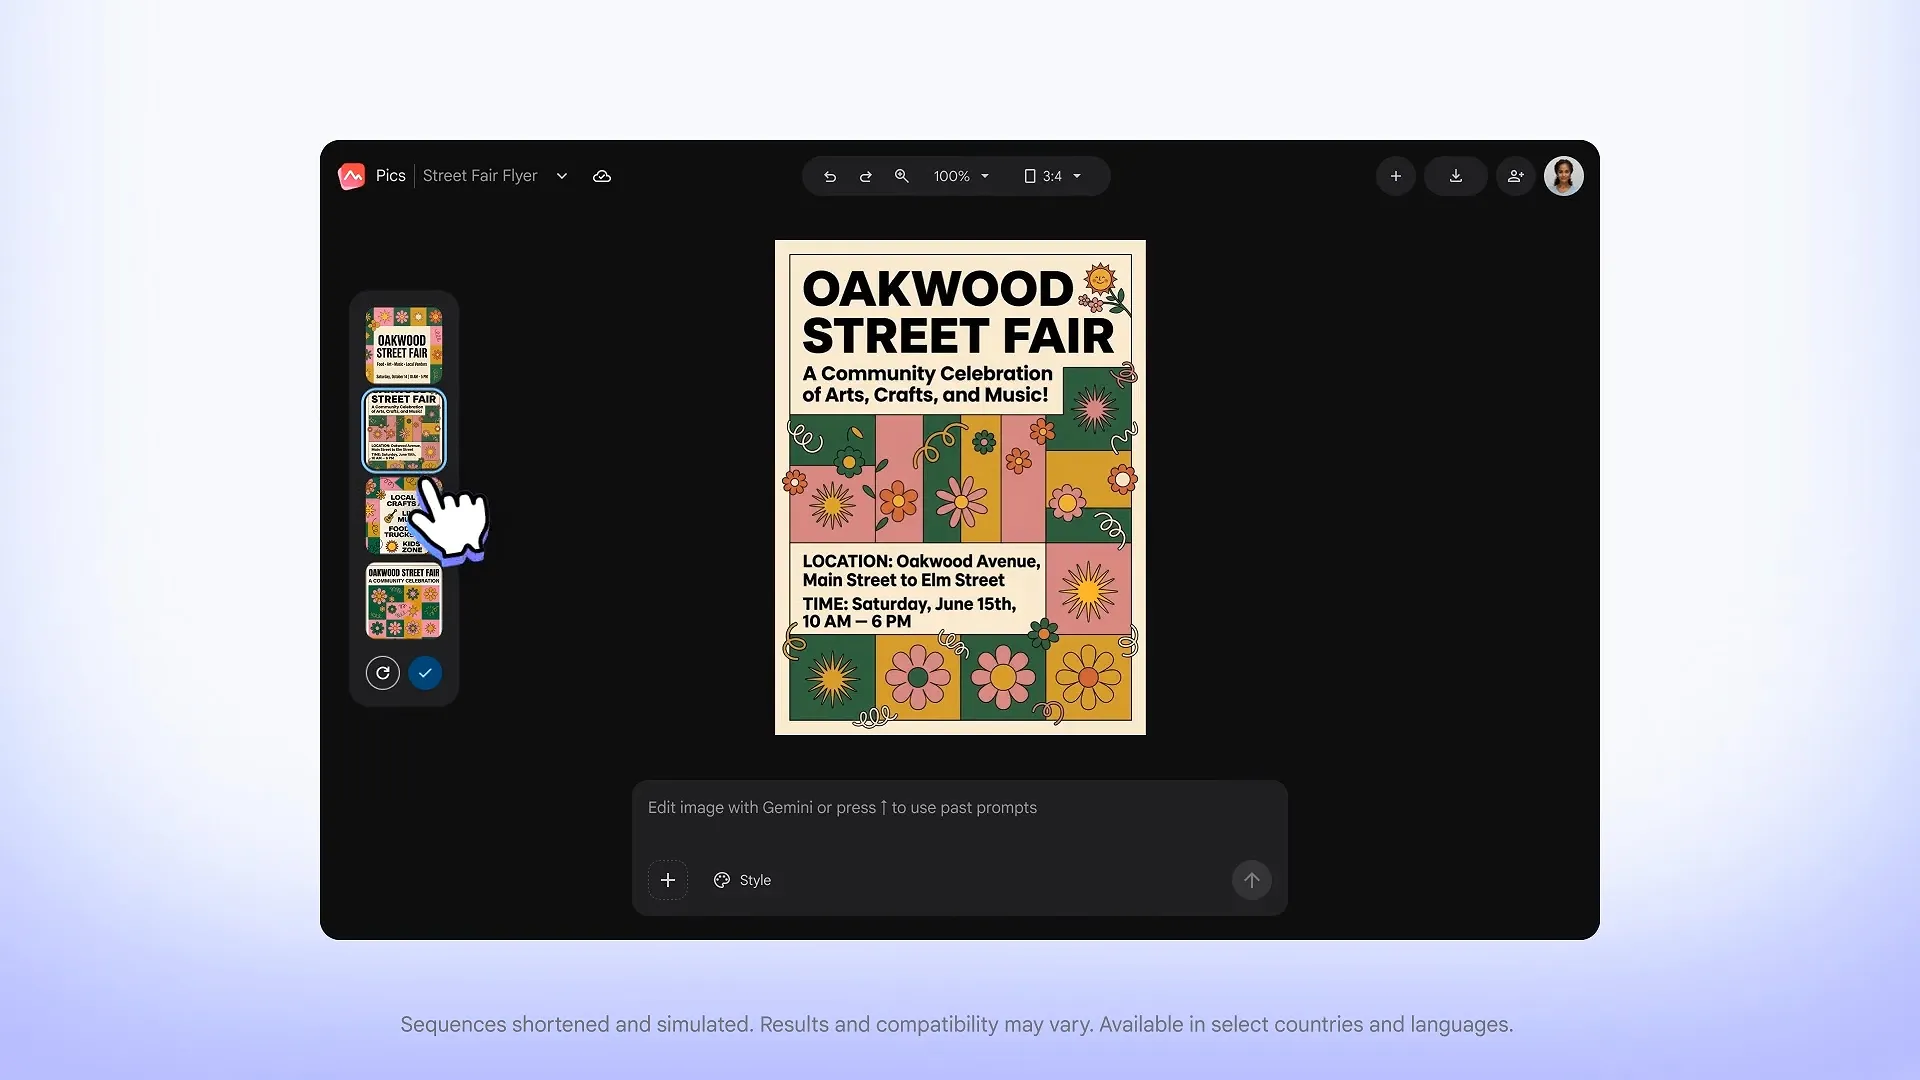Share with people icon
Image resolution: width=1920 pixels, height=1080 pixels.
1516,176
